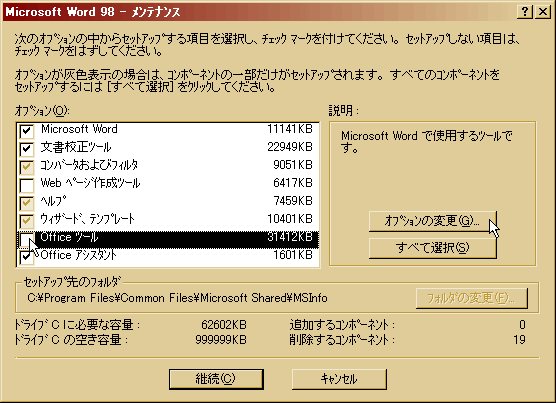Toggle the ヘルプ checkbox

point(27,203)
